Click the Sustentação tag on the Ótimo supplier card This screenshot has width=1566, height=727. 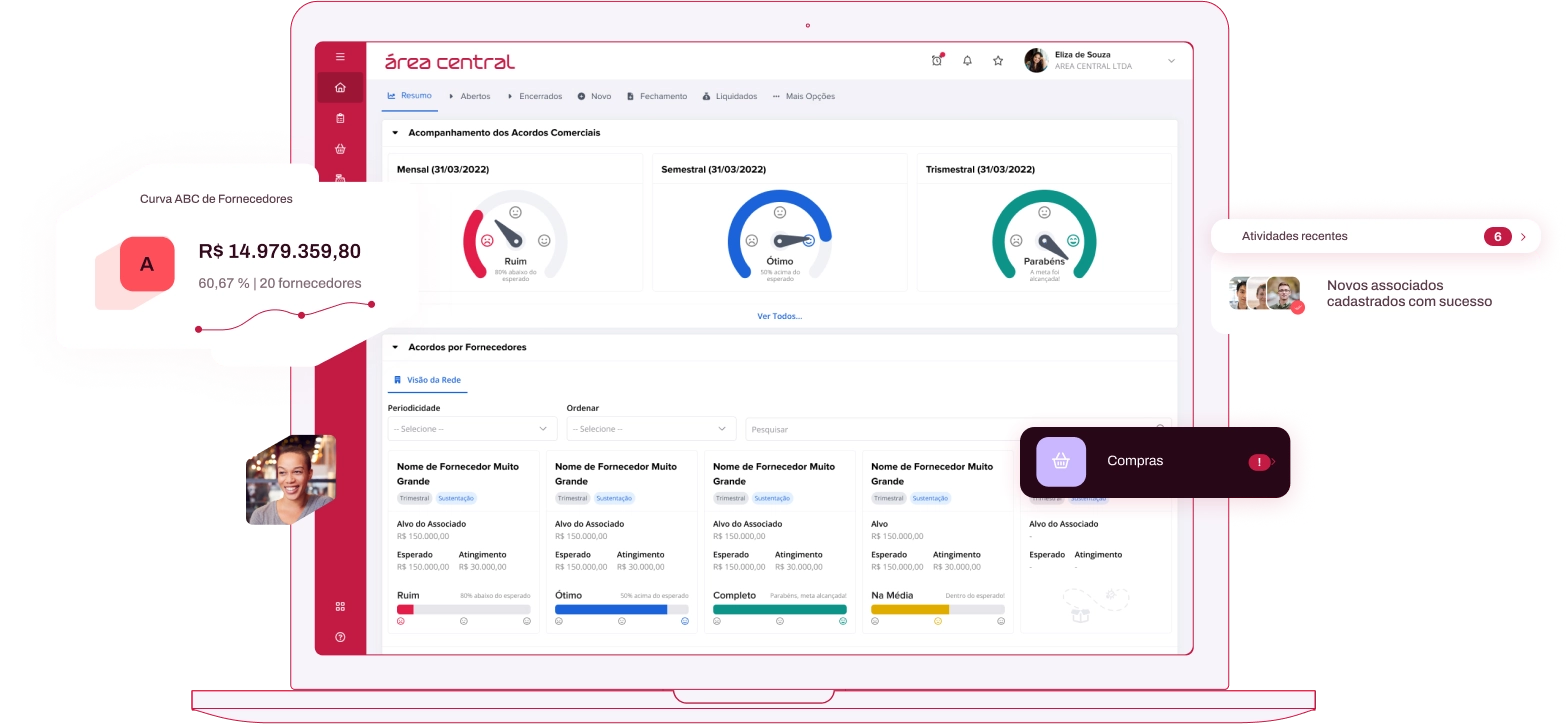click(x=614, y=498)
